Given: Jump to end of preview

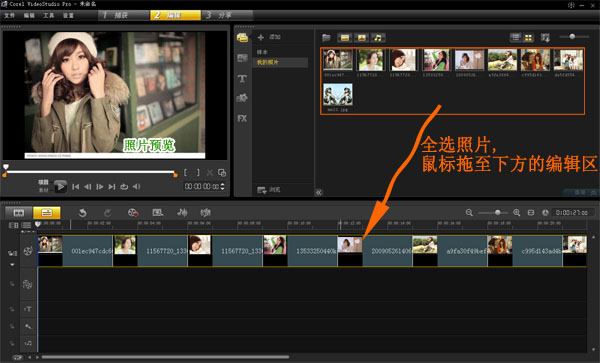Looking at the screenshot, I should click(x=112, y=187).
